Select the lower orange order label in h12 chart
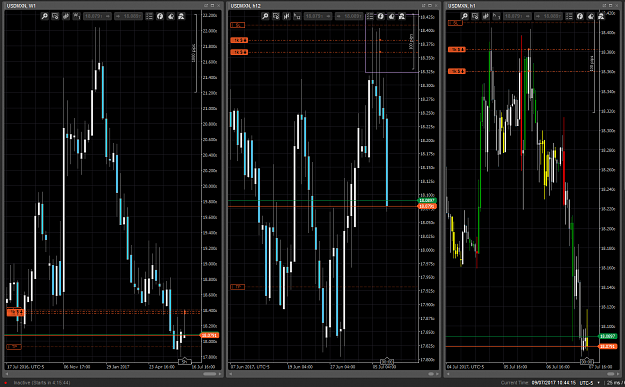The width and height of the screenshot is (625, 387). pyautogui.click(x=239, y=52)
